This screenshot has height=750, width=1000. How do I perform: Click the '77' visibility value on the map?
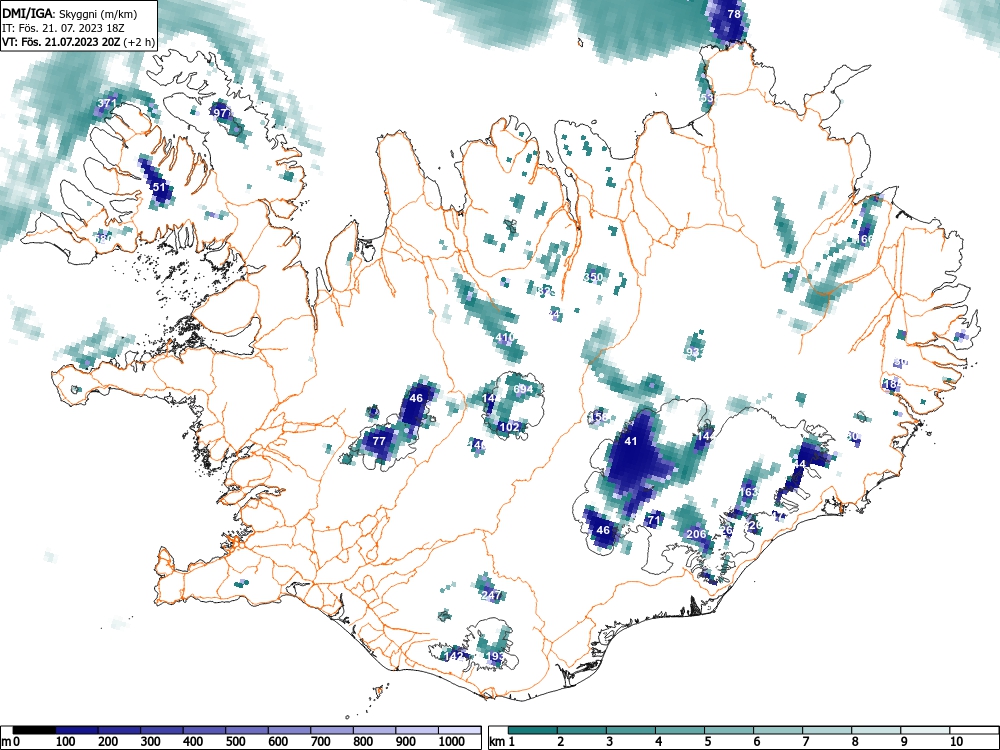(x=379, y=441)
